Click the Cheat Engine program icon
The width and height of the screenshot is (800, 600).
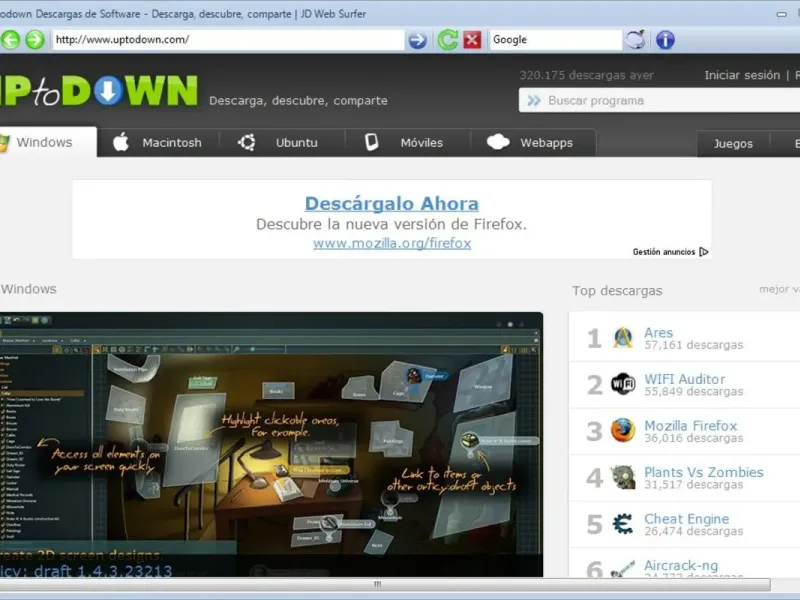[623, 524]
